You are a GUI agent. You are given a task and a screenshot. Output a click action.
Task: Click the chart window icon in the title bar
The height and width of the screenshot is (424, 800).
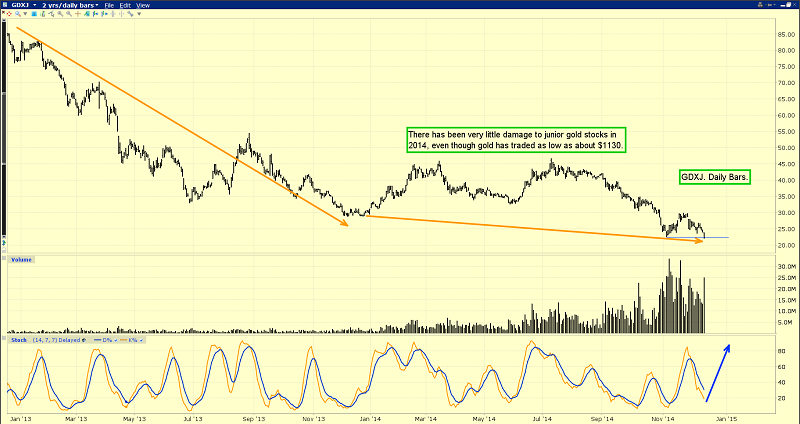(x=5, y=5)
